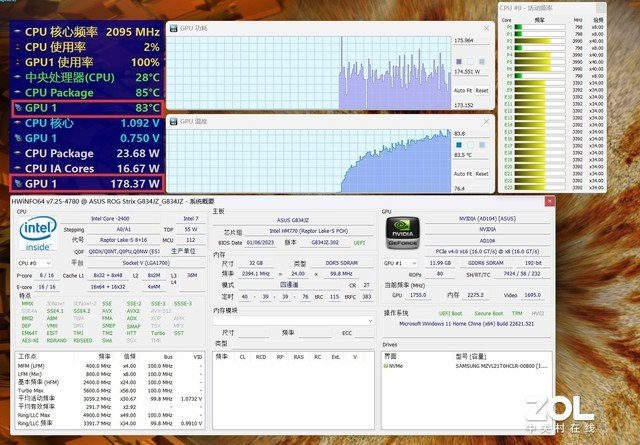The height and width of the screenshot is (445, 640).
Task: Click the NVIDIA (AD104) [ASUS] GPU name
Action: coord(487,219)
